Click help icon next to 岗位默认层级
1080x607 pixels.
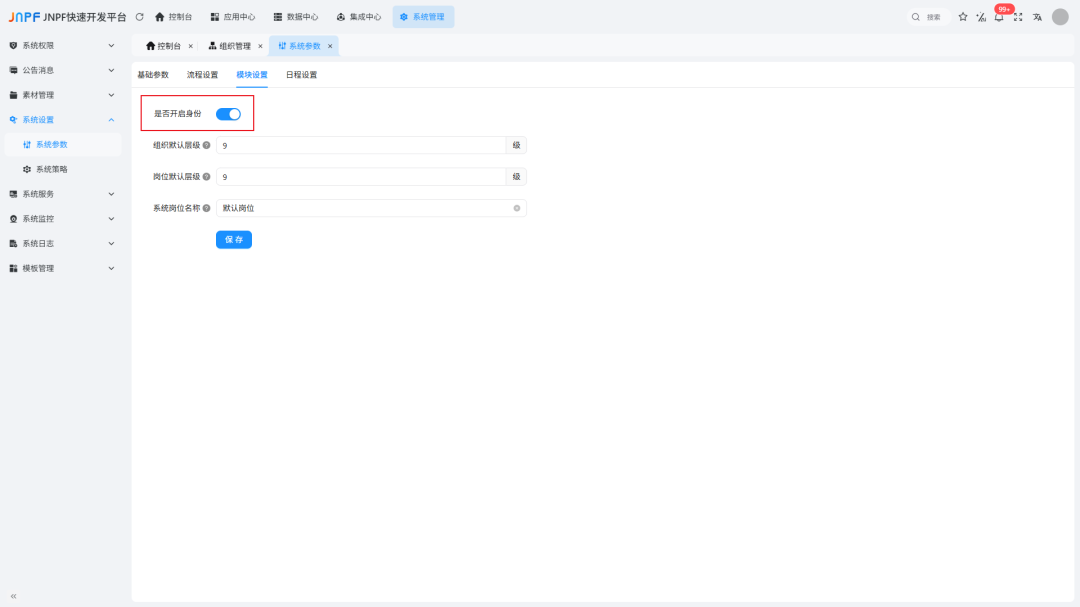207,177
